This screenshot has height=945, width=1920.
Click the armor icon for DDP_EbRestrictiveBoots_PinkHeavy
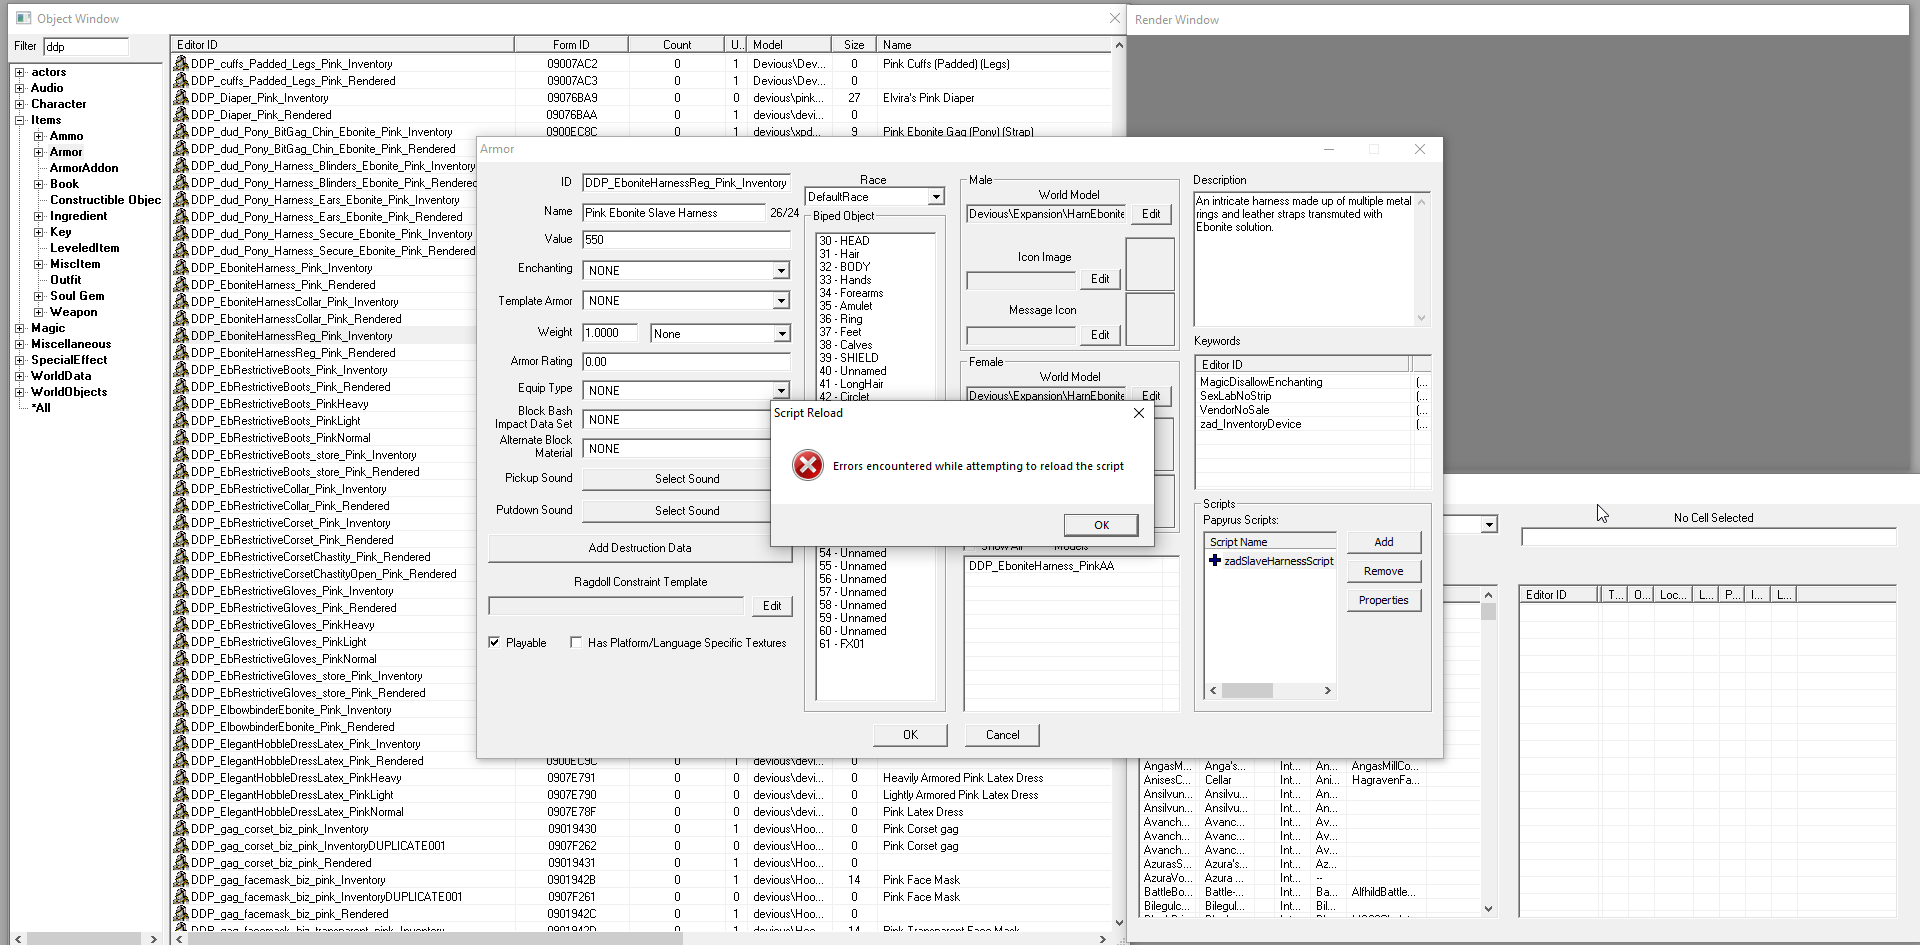181,403
